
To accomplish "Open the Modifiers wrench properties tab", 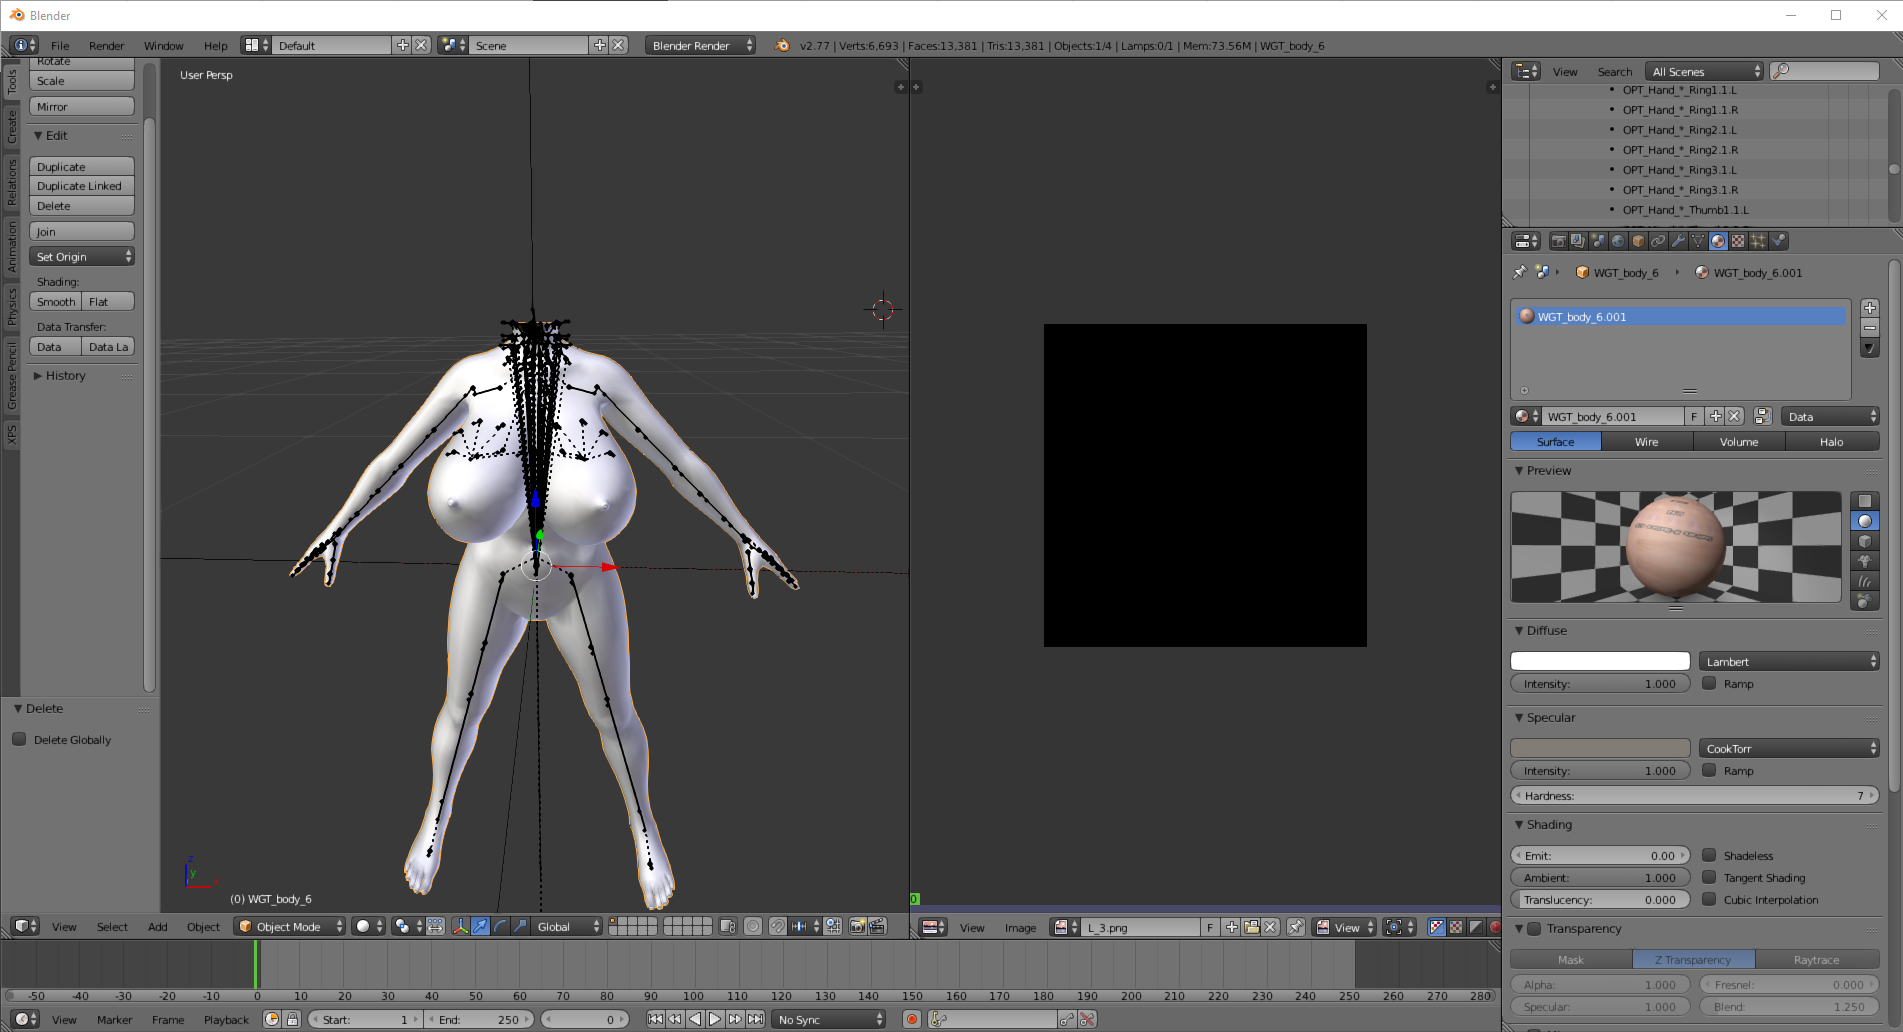I will pyautogui.click(x=1678, y=241).
